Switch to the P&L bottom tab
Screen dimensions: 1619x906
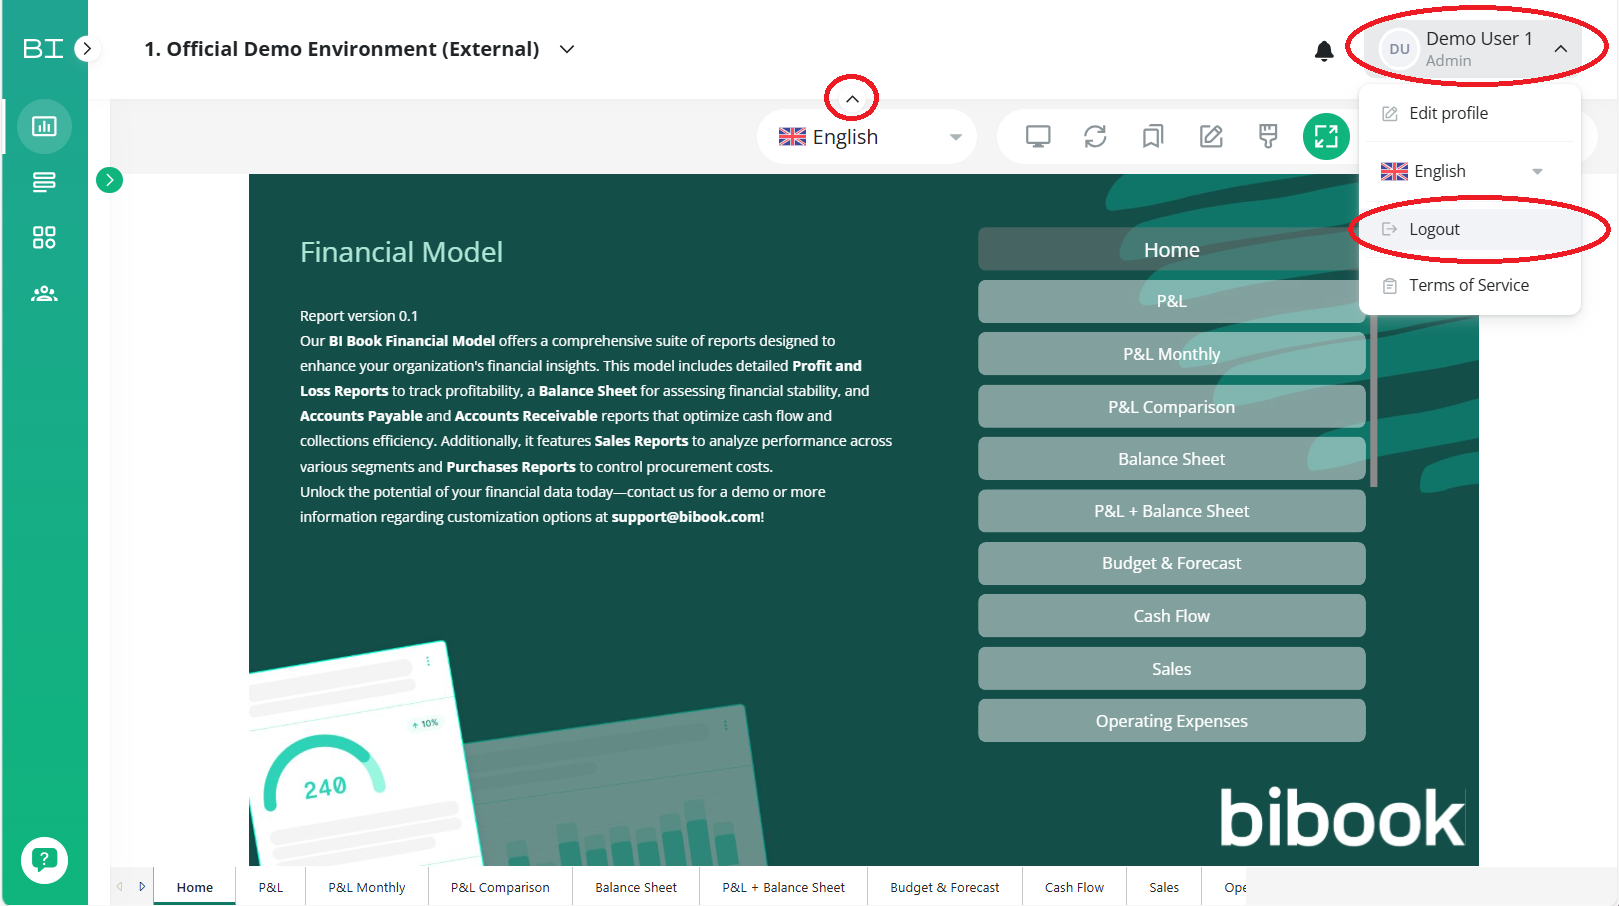point(271,887)
